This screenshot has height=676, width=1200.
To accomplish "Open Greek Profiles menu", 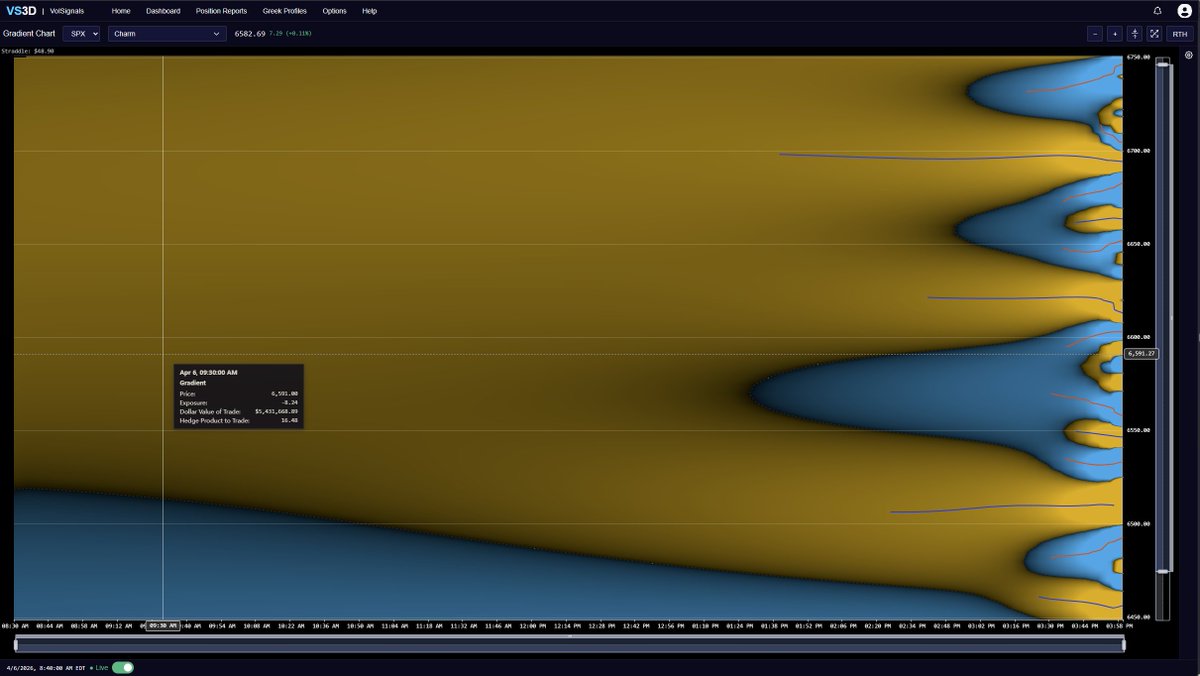I will 285,10.
